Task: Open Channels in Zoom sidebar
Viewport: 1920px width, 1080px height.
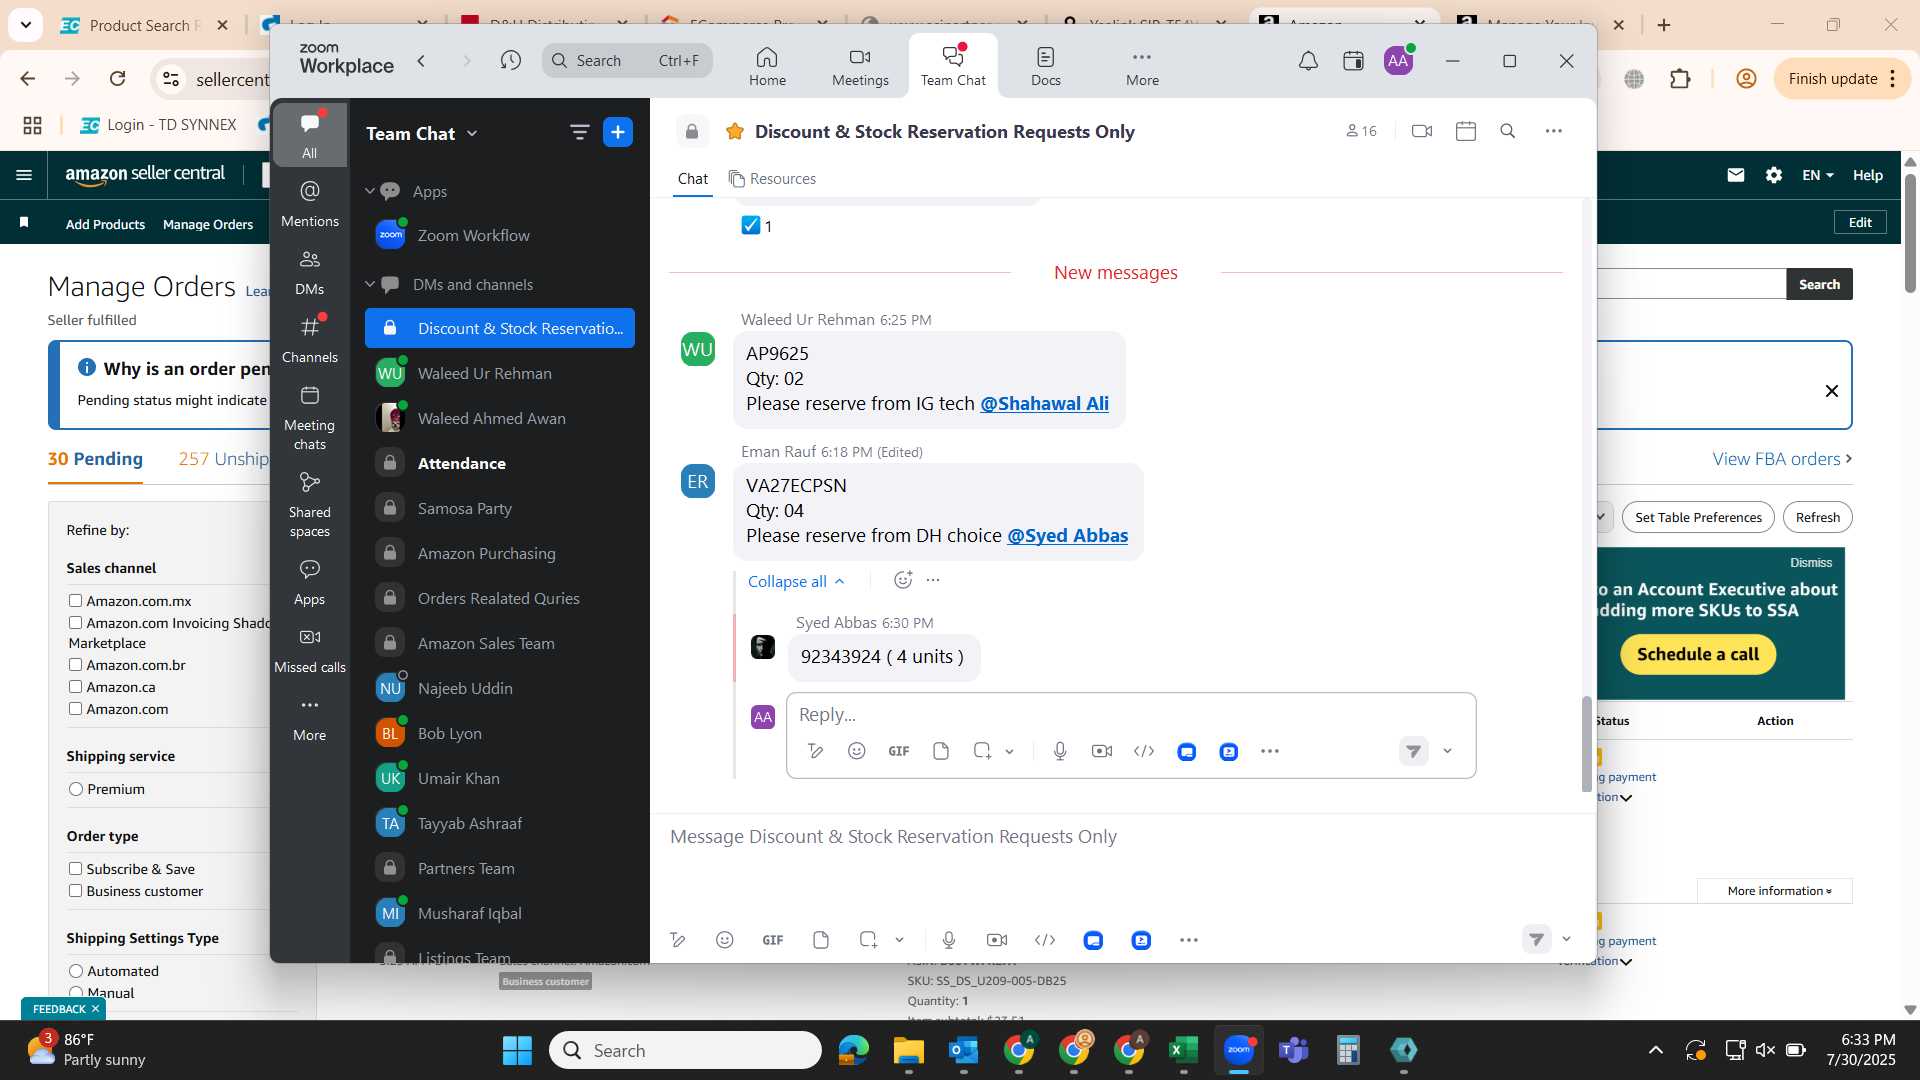Action: pos(310,340)
